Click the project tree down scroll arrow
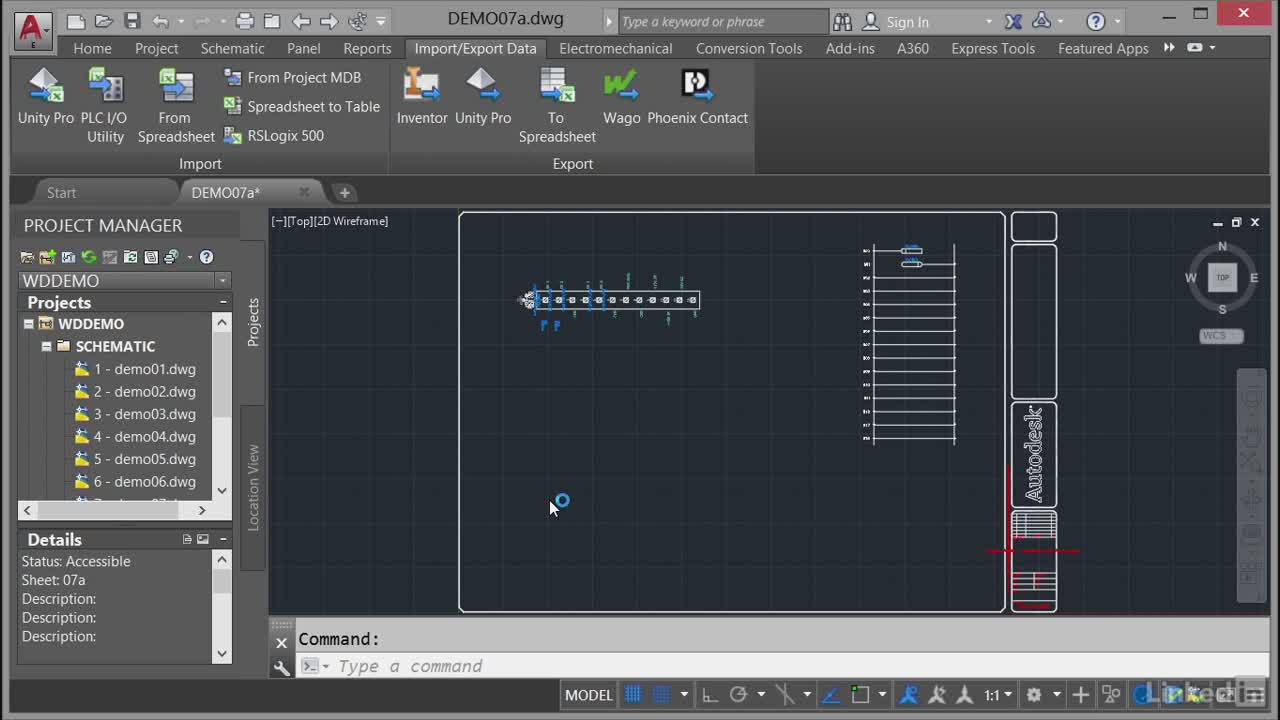 point(222,491)
